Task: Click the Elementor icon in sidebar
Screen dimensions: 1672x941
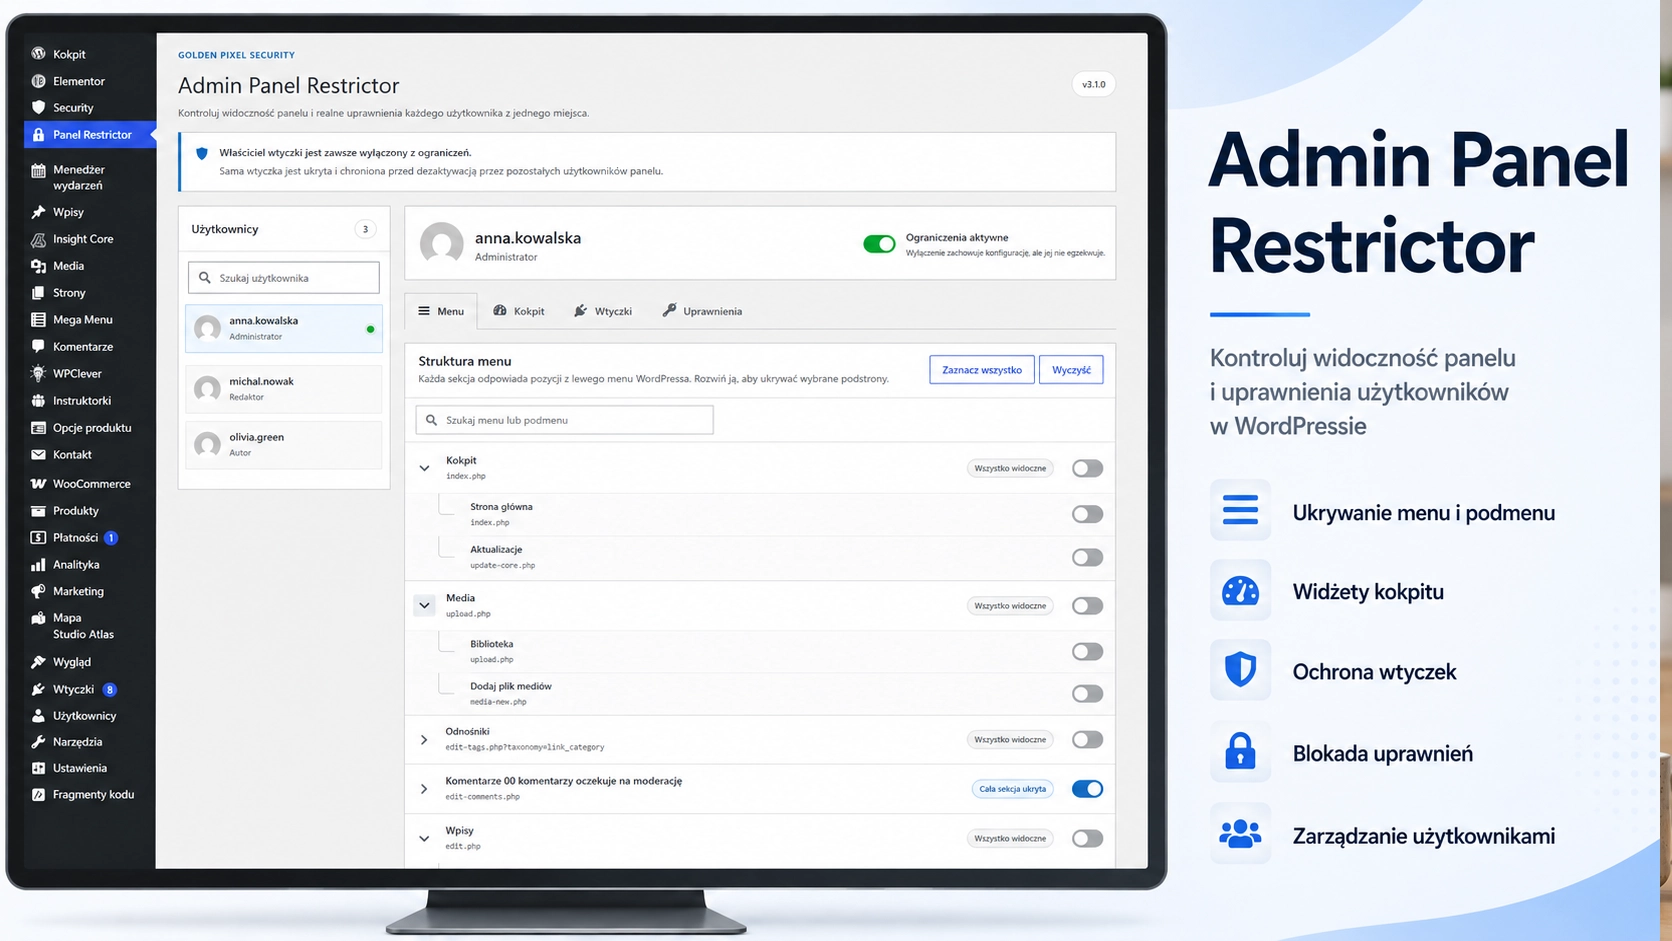Action: coord(38,81)
